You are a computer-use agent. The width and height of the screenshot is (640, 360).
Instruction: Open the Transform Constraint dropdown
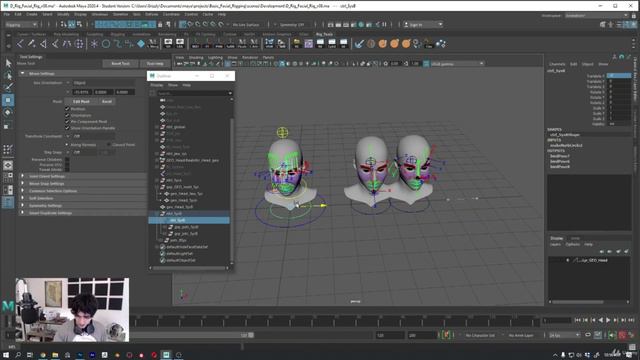93,136
